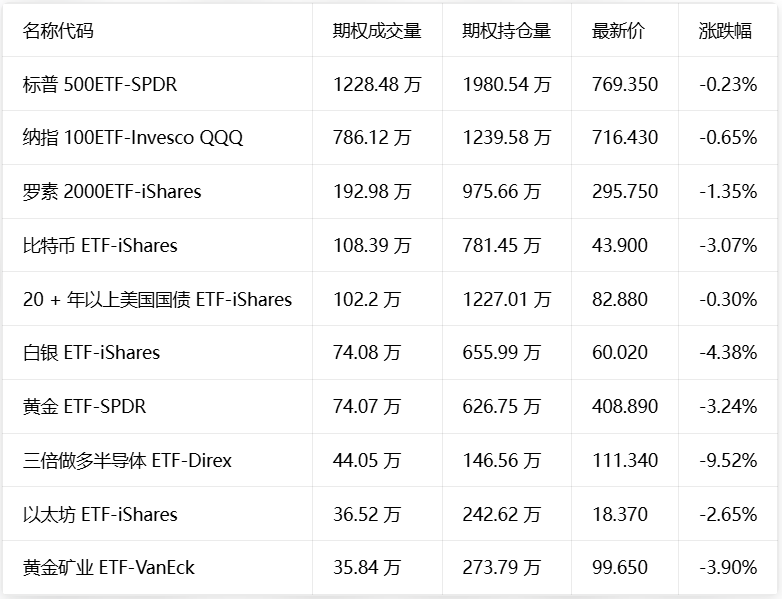Image resolution: width=782 pixels, height=599 pixels.
Task: Click the 名称代码 column header
Action: point(58,31)
